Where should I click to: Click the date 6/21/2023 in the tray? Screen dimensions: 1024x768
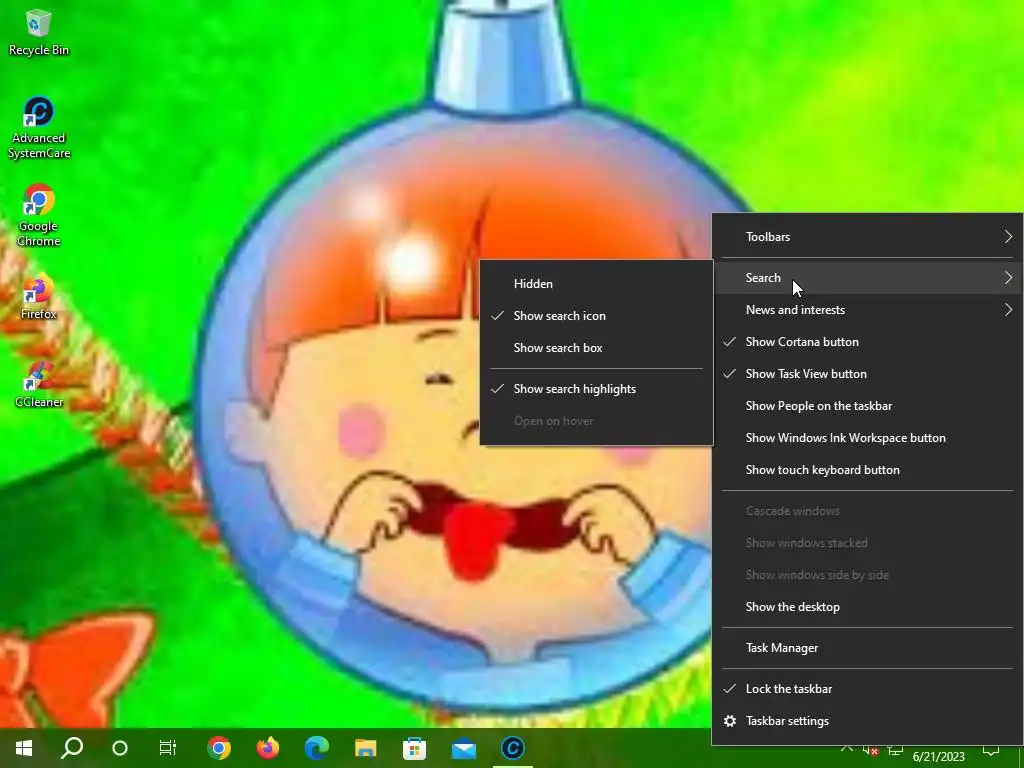(x=938, y=757)
